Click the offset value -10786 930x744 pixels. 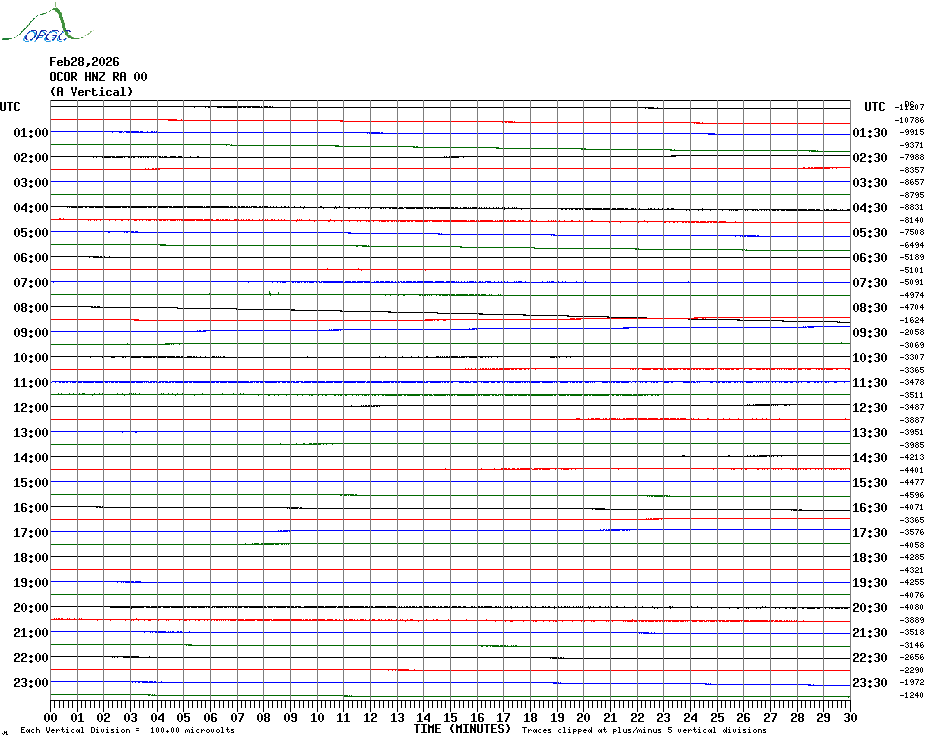[x=910, y=120]
